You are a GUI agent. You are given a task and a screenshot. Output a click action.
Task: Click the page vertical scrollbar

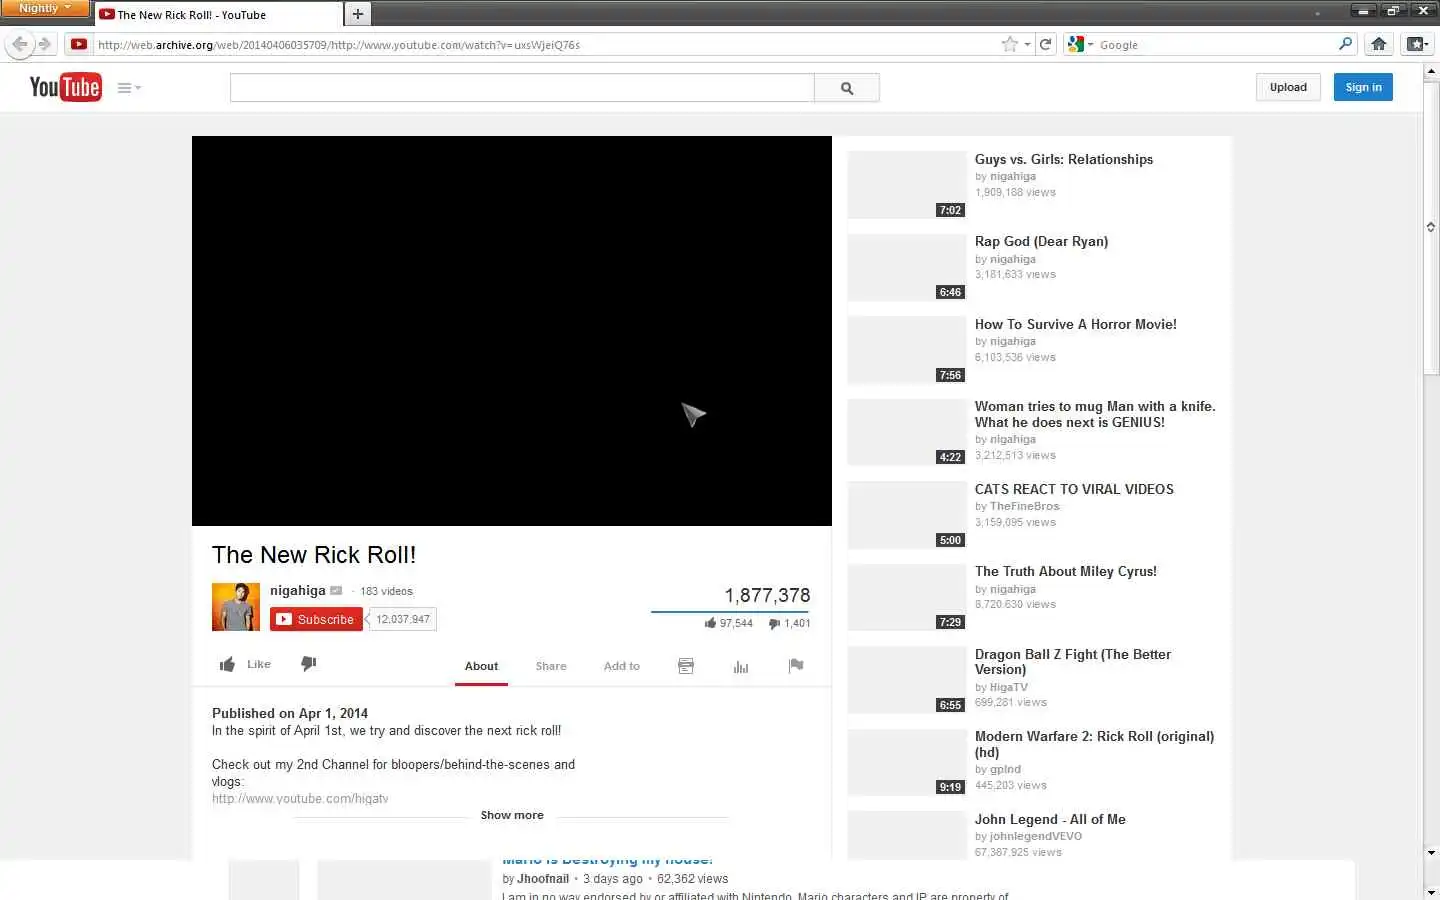point(1431,228)
